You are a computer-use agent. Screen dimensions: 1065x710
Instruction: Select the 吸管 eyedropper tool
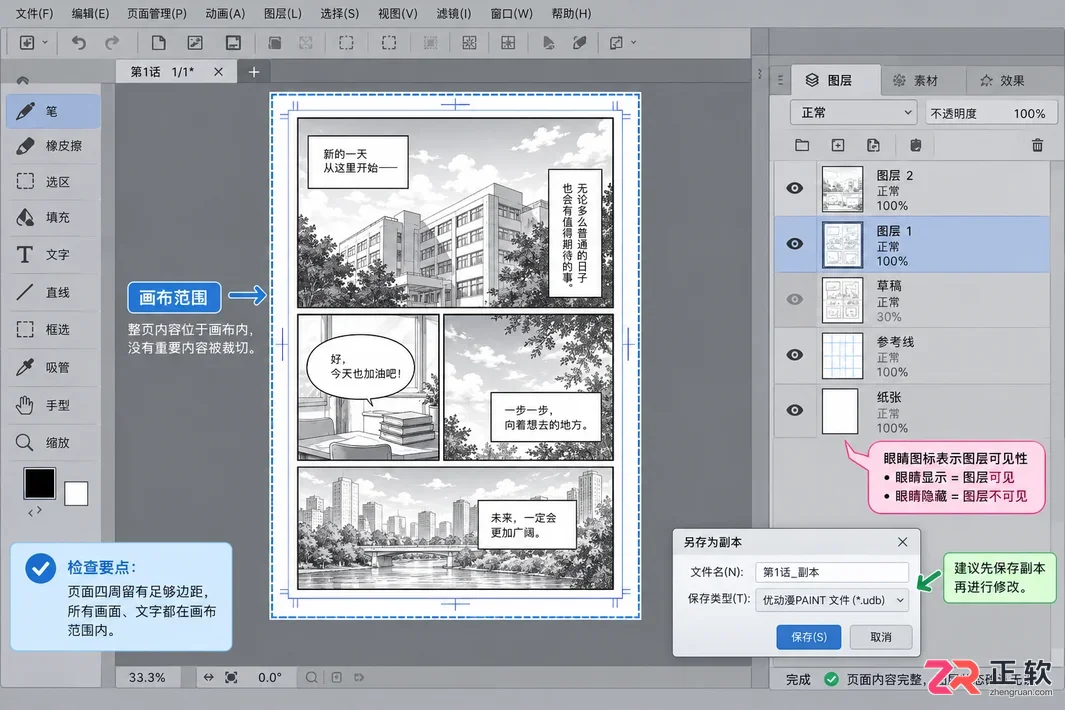pos(54,368)
